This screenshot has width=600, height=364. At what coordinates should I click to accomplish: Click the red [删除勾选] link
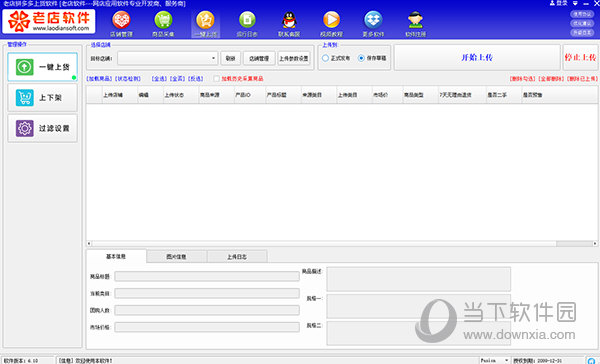(522, 79)
